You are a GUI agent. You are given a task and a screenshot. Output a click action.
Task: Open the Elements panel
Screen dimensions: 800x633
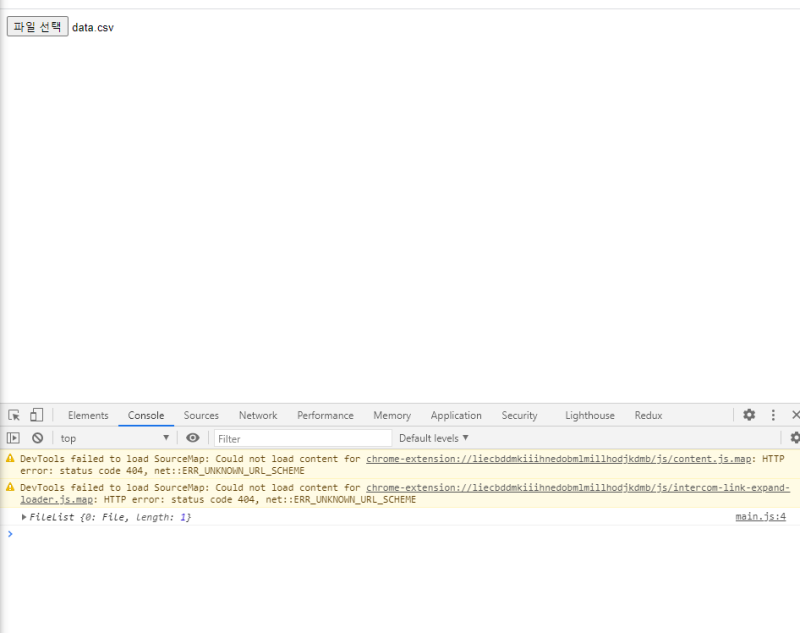tap(88, 414)
